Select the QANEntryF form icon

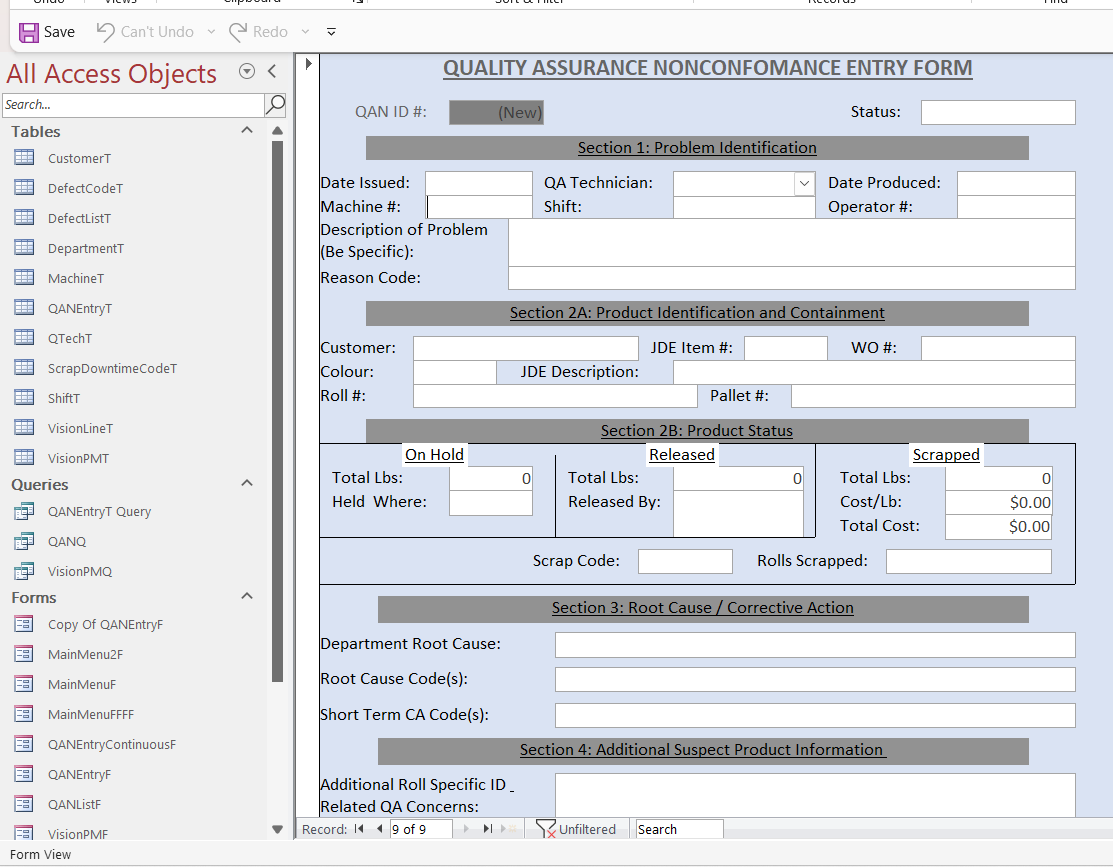[24, 773]
